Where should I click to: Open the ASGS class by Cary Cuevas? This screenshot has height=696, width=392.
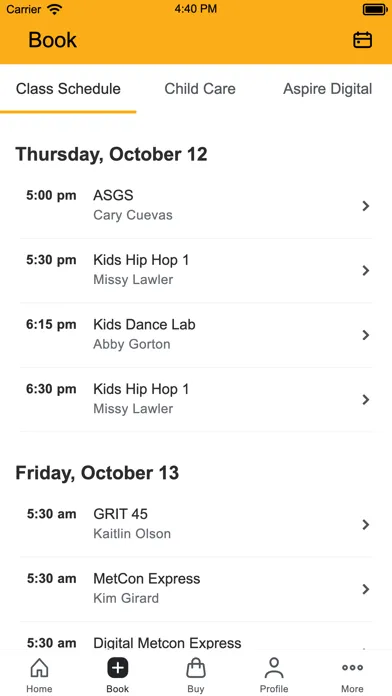click(x=196, y=206)
